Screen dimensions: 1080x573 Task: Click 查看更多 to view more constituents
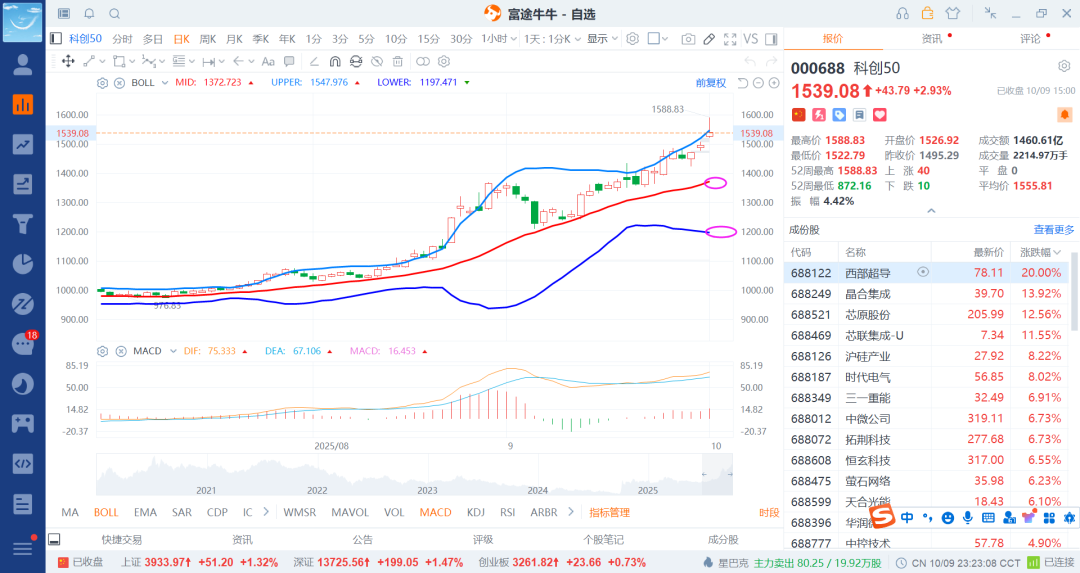(x=1053, y=229)
